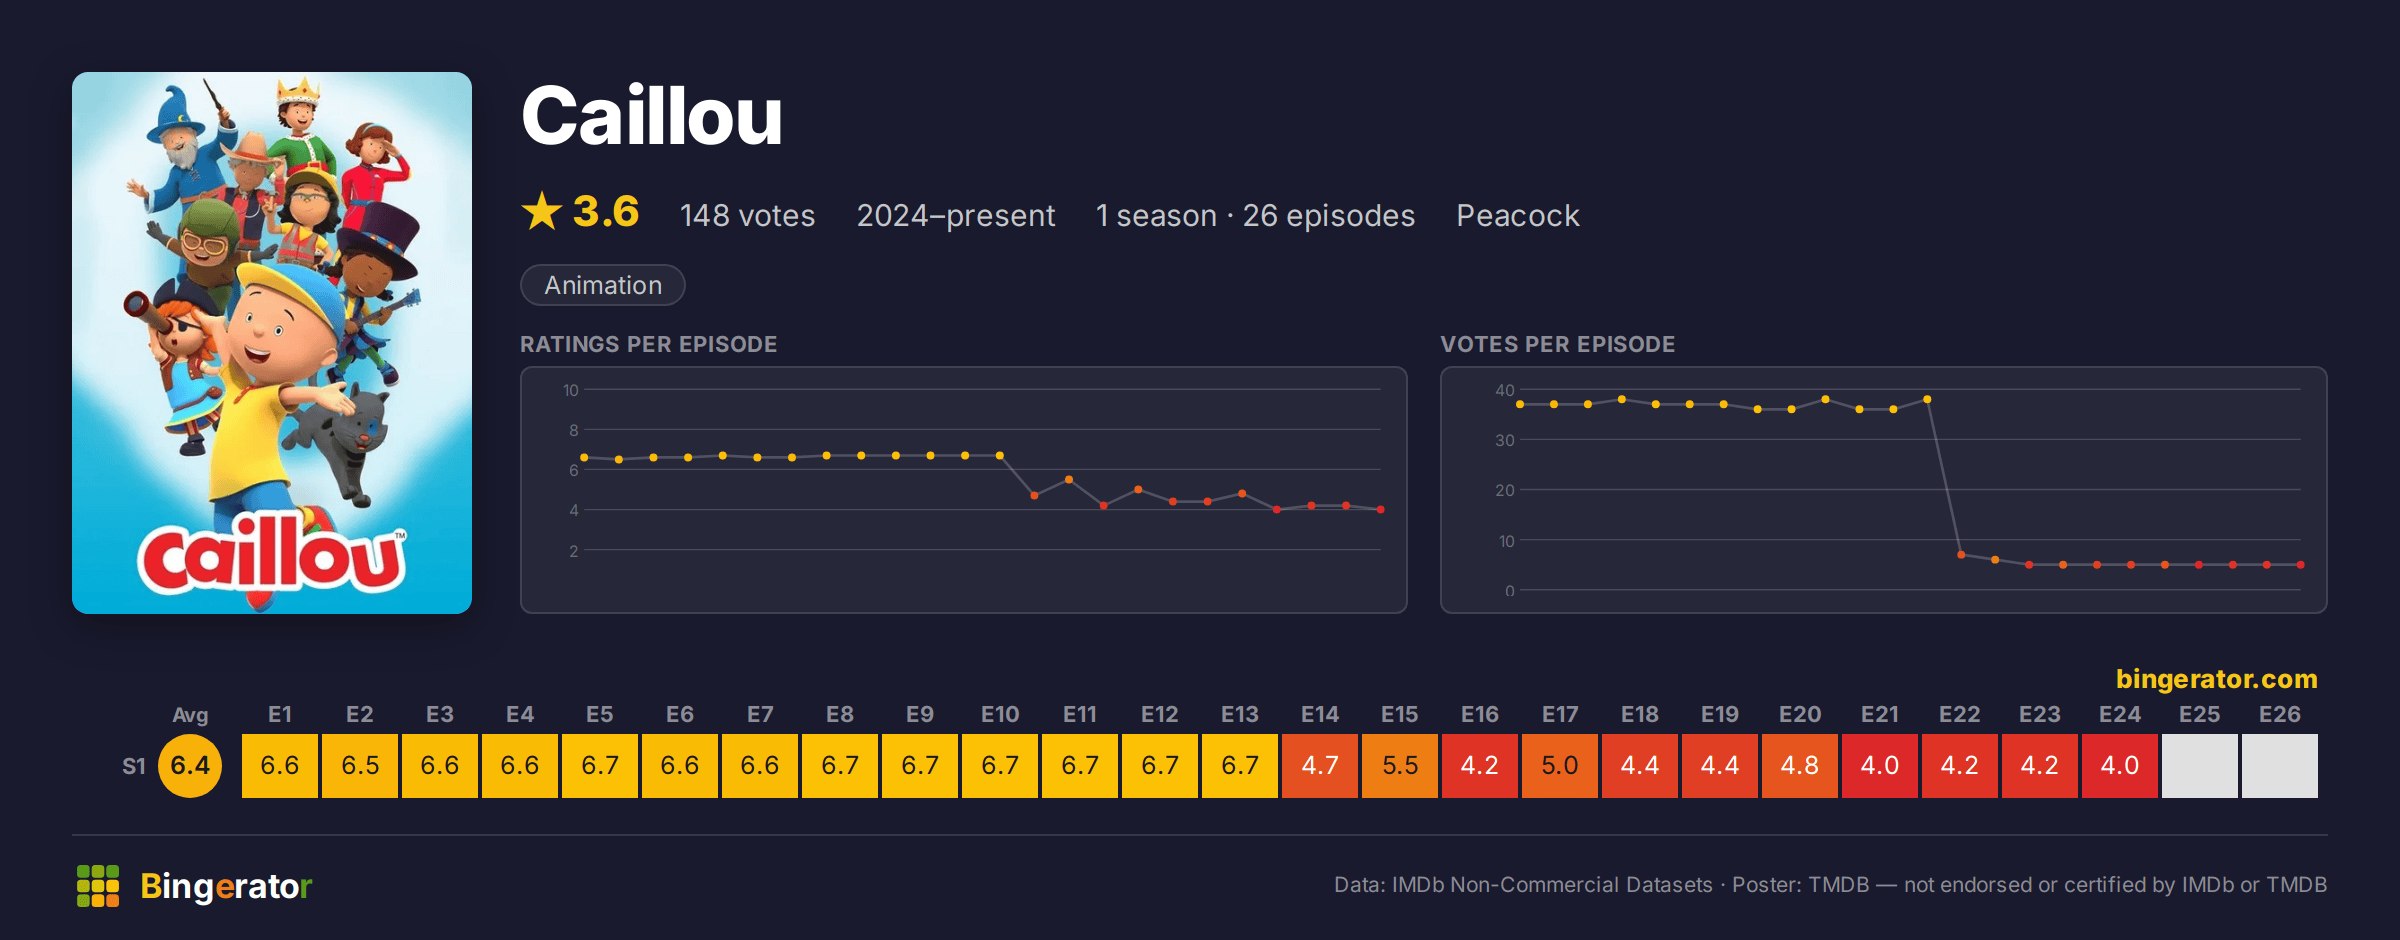Click the Bingerator brand name in the footer

point(226,886)
